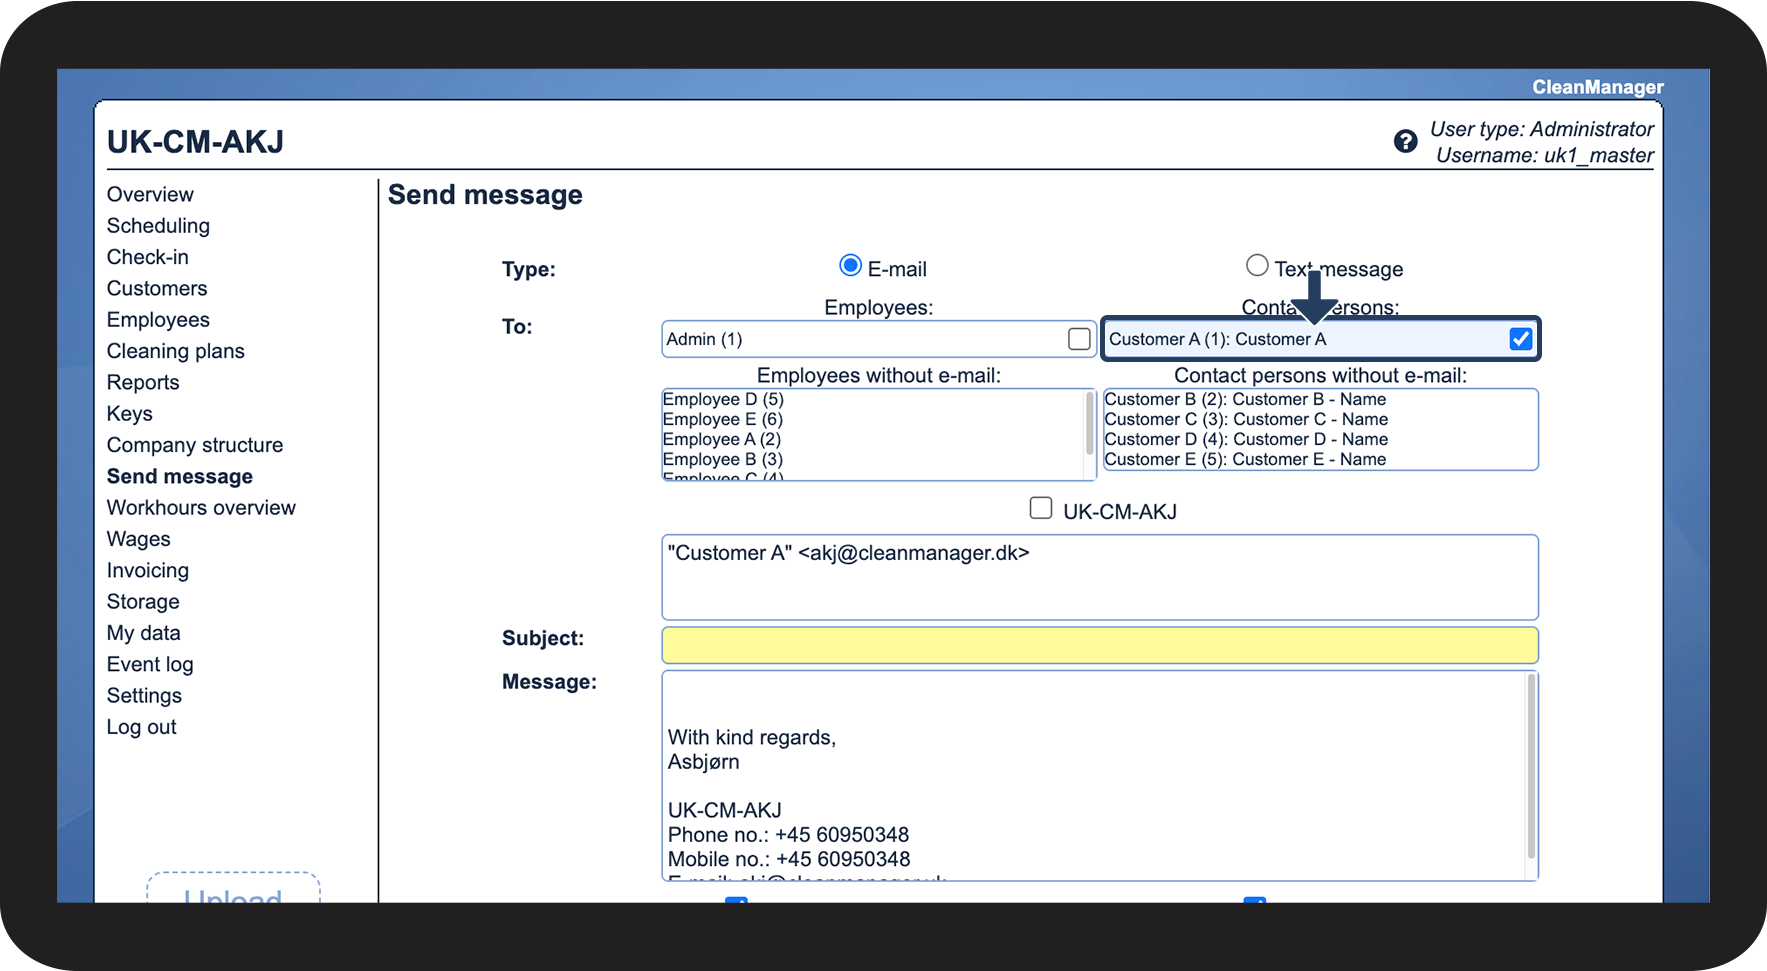Select Customer D (4) contact entry
This screenshot has width=1767, height=971.
click(x=1246, y=439)
